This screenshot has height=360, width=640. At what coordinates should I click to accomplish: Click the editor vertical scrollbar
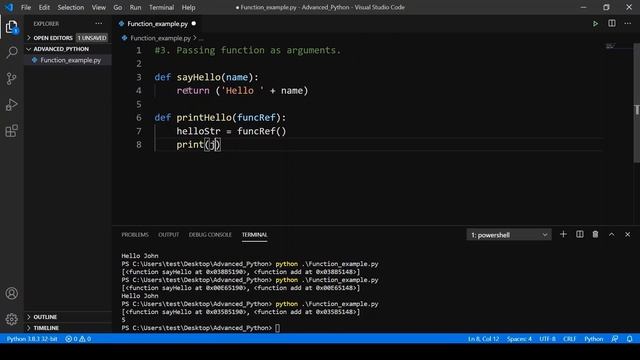637,103
